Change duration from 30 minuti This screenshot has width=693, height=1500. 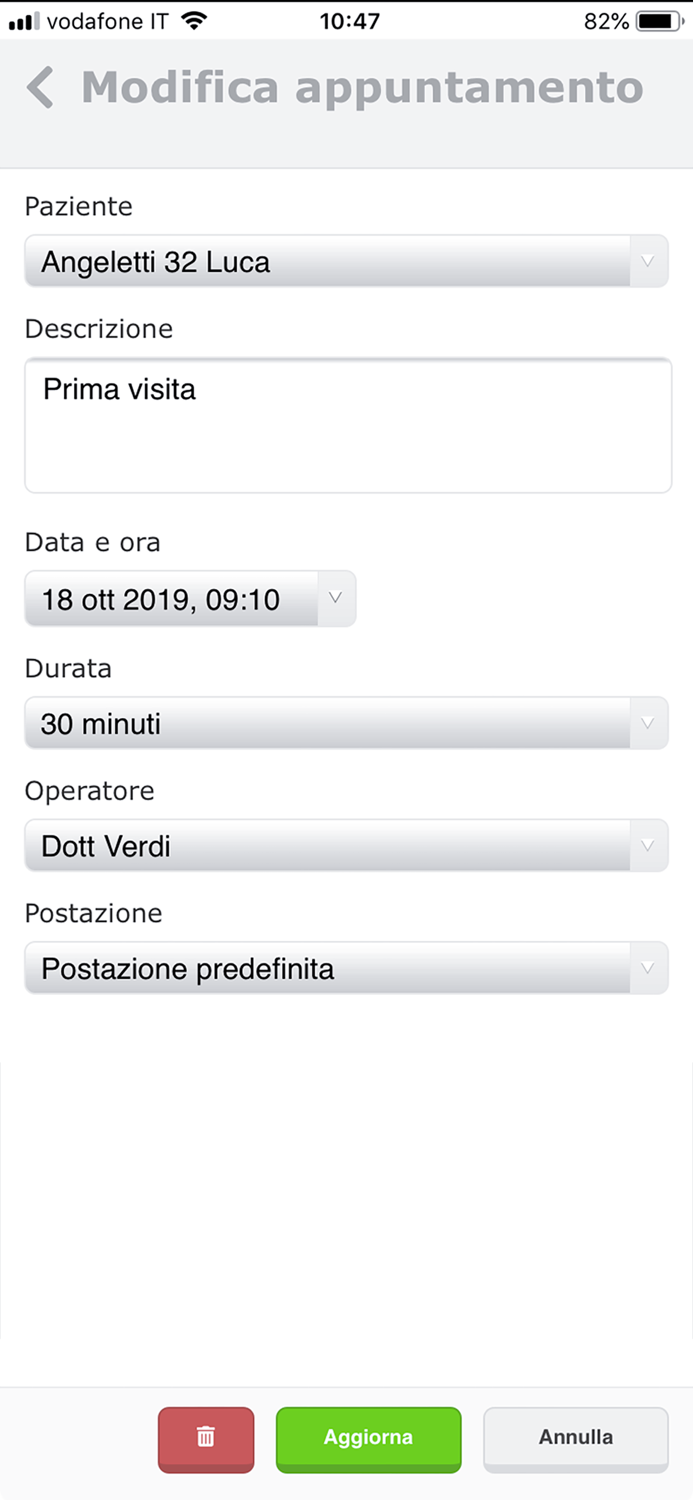(300, 723)
